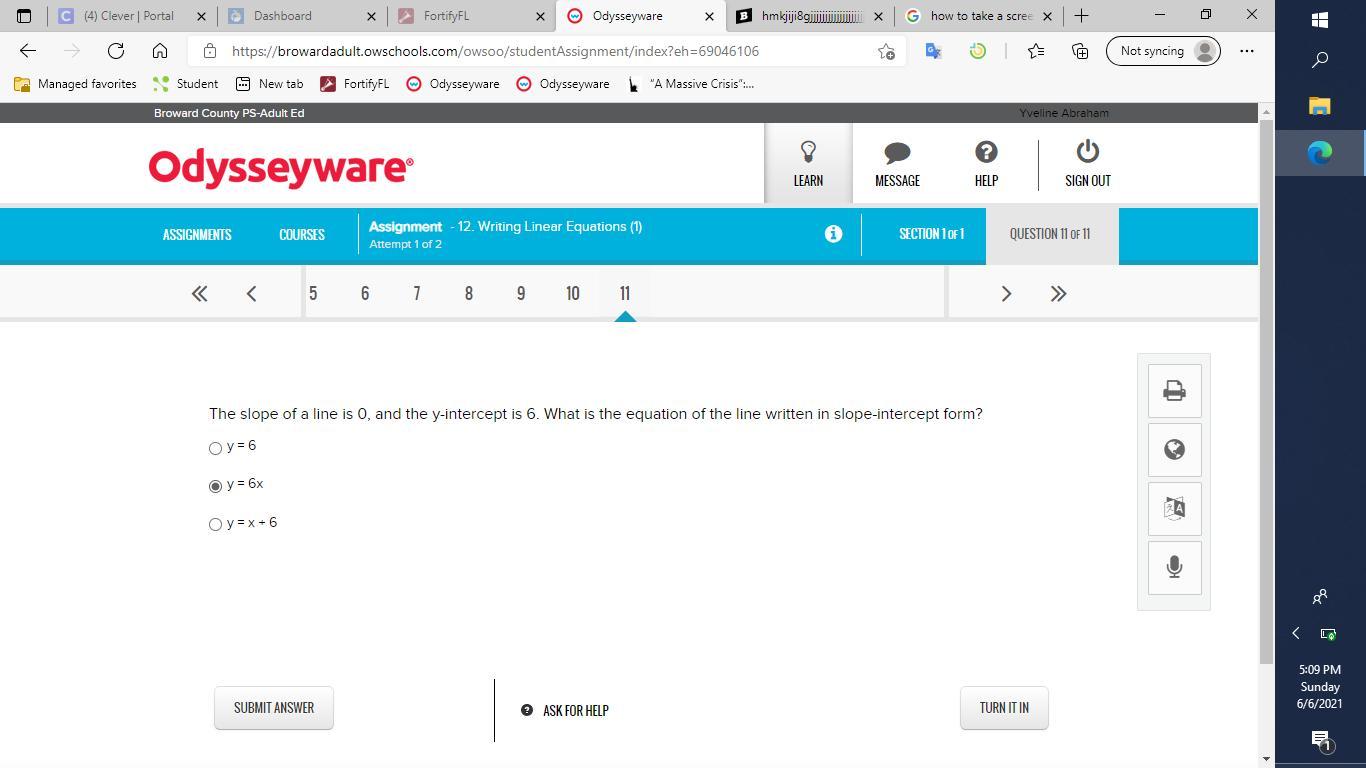Go to previous question arrow
This screenshot has height=768, width=1366.
coord(251,293)
